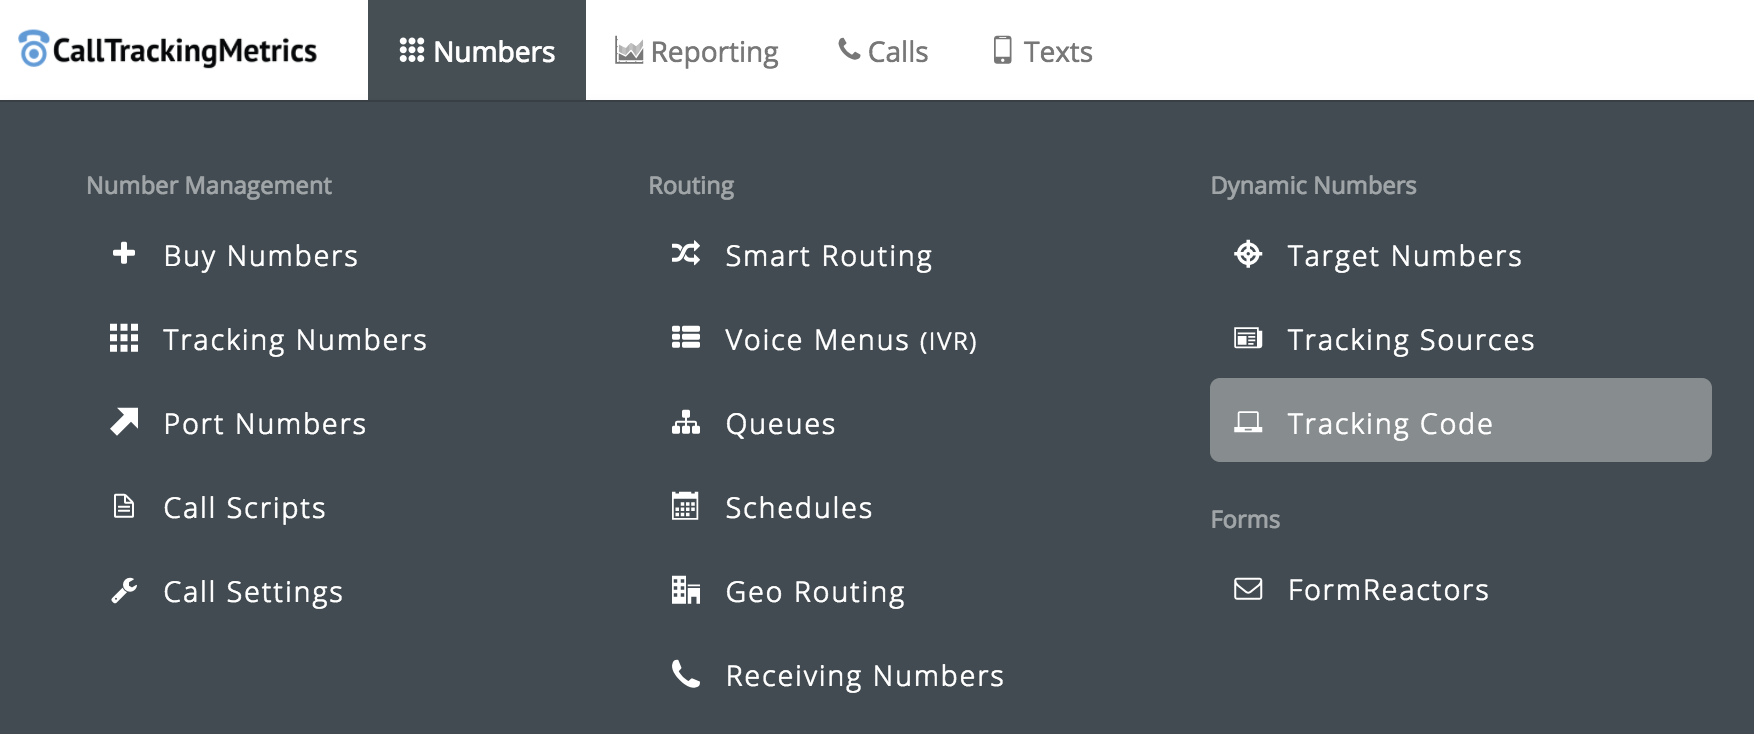
Task: Click the list icon beside Voice Menus
Action: pos(686,337)
